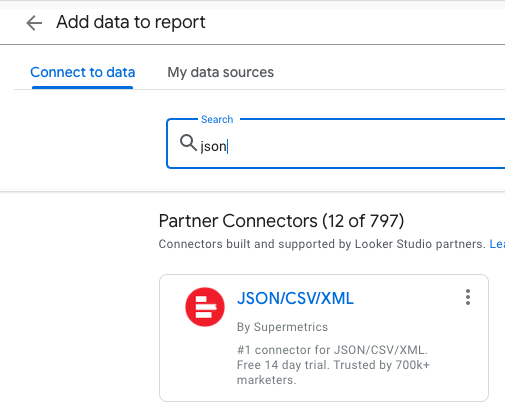Click the Add data to report title
The image size is (505, 420).
pyautogui.click(x=131, y=22)
